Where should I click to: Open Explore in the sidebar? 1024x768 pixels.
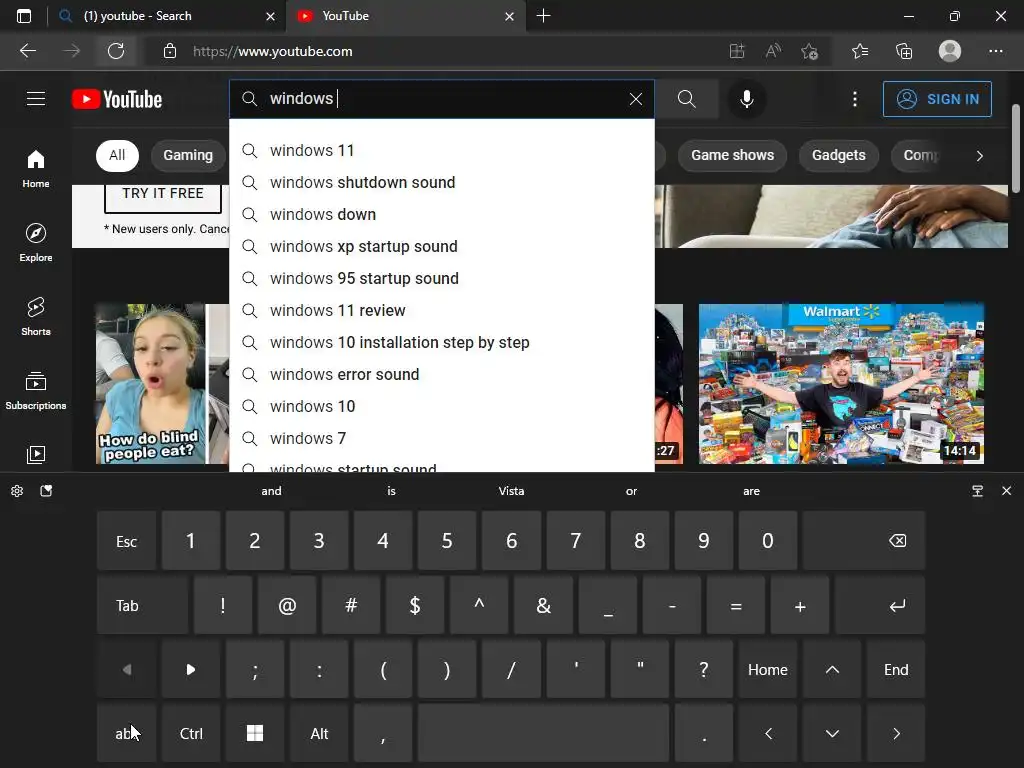click(36, 242)
